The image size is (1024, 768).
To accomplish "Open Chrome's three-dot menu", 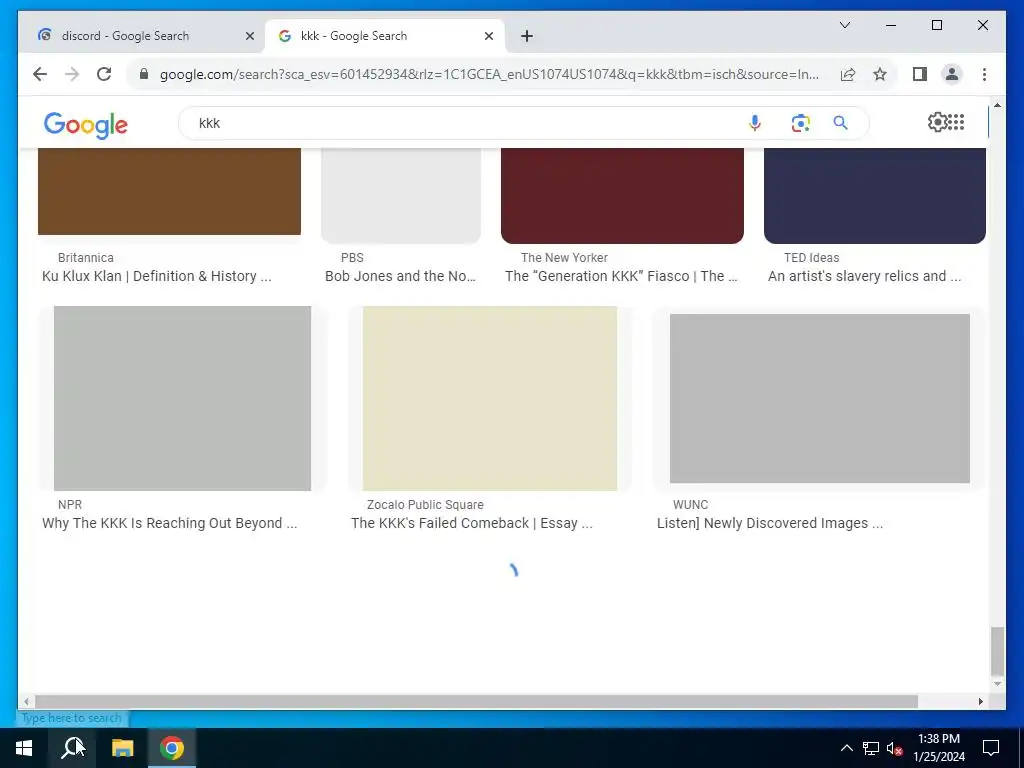I will coord(984,74).
